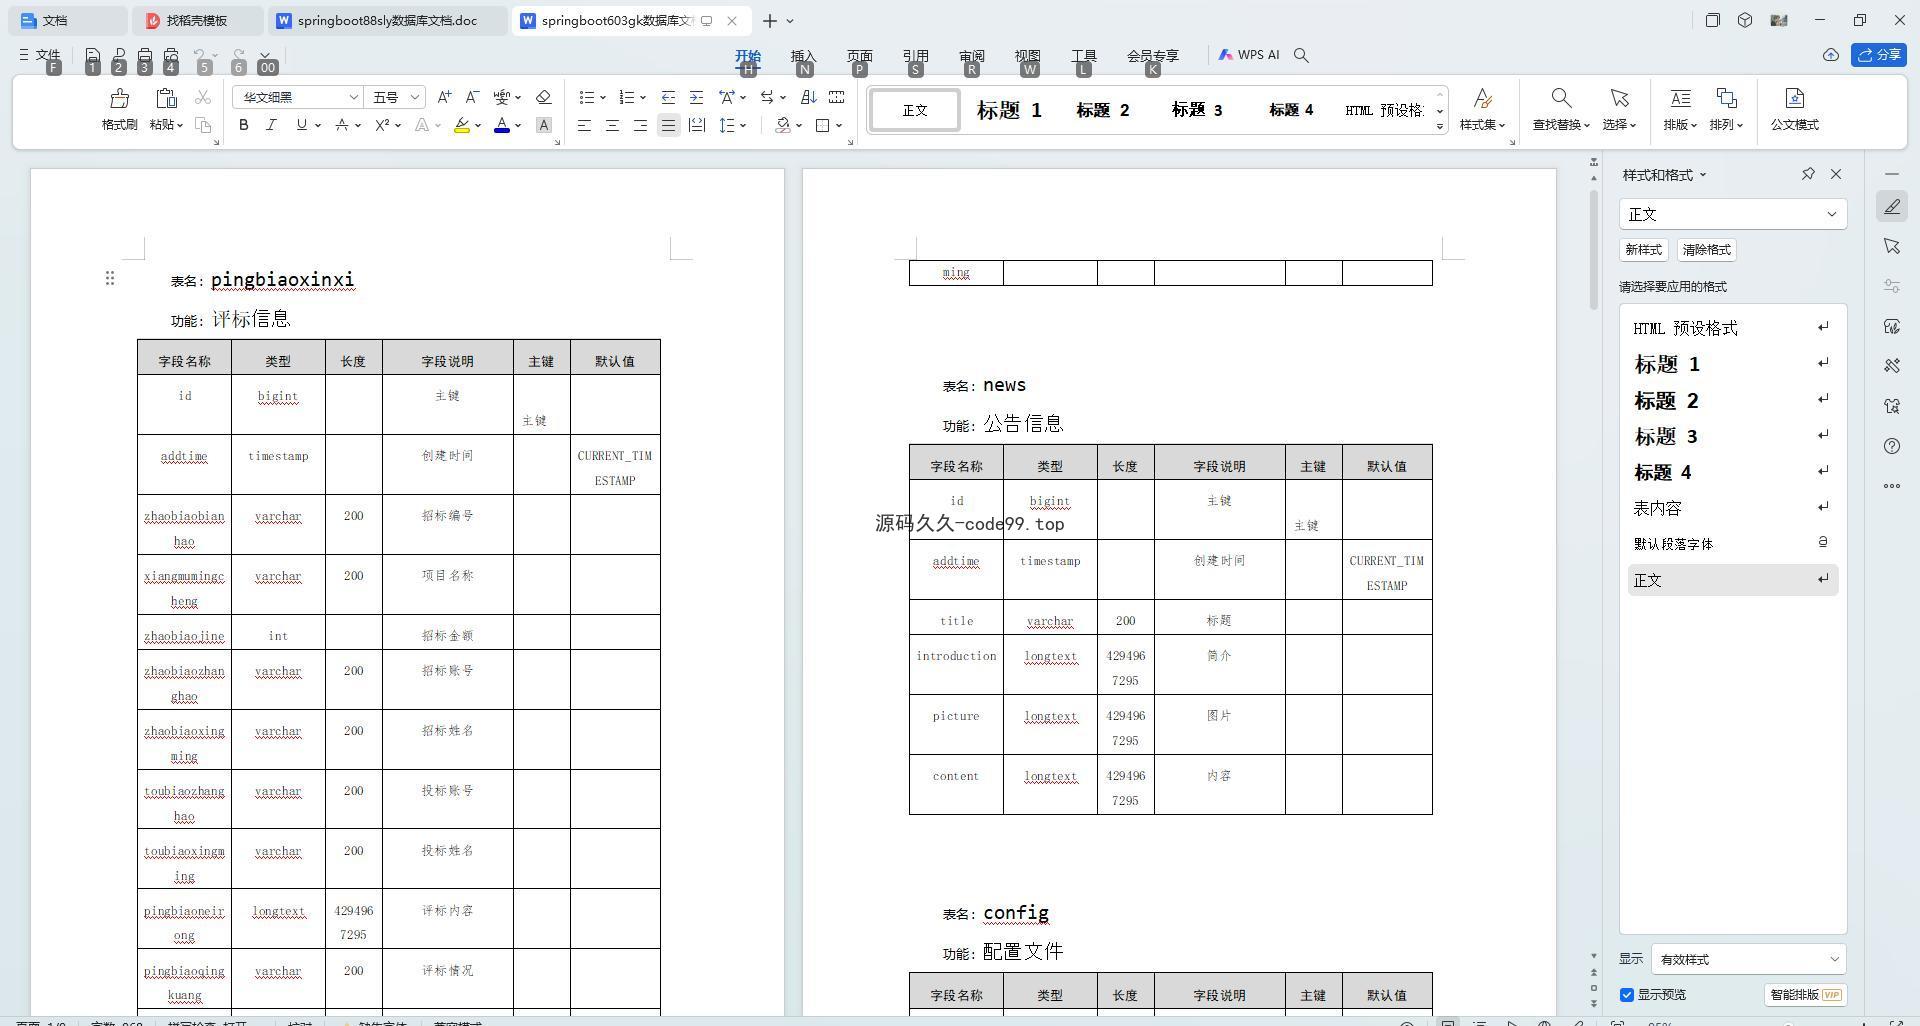Viewport: 1920px width, 1026px height.
Task: Close the Styles and Formatting panel
Action: pos(1836,174)
